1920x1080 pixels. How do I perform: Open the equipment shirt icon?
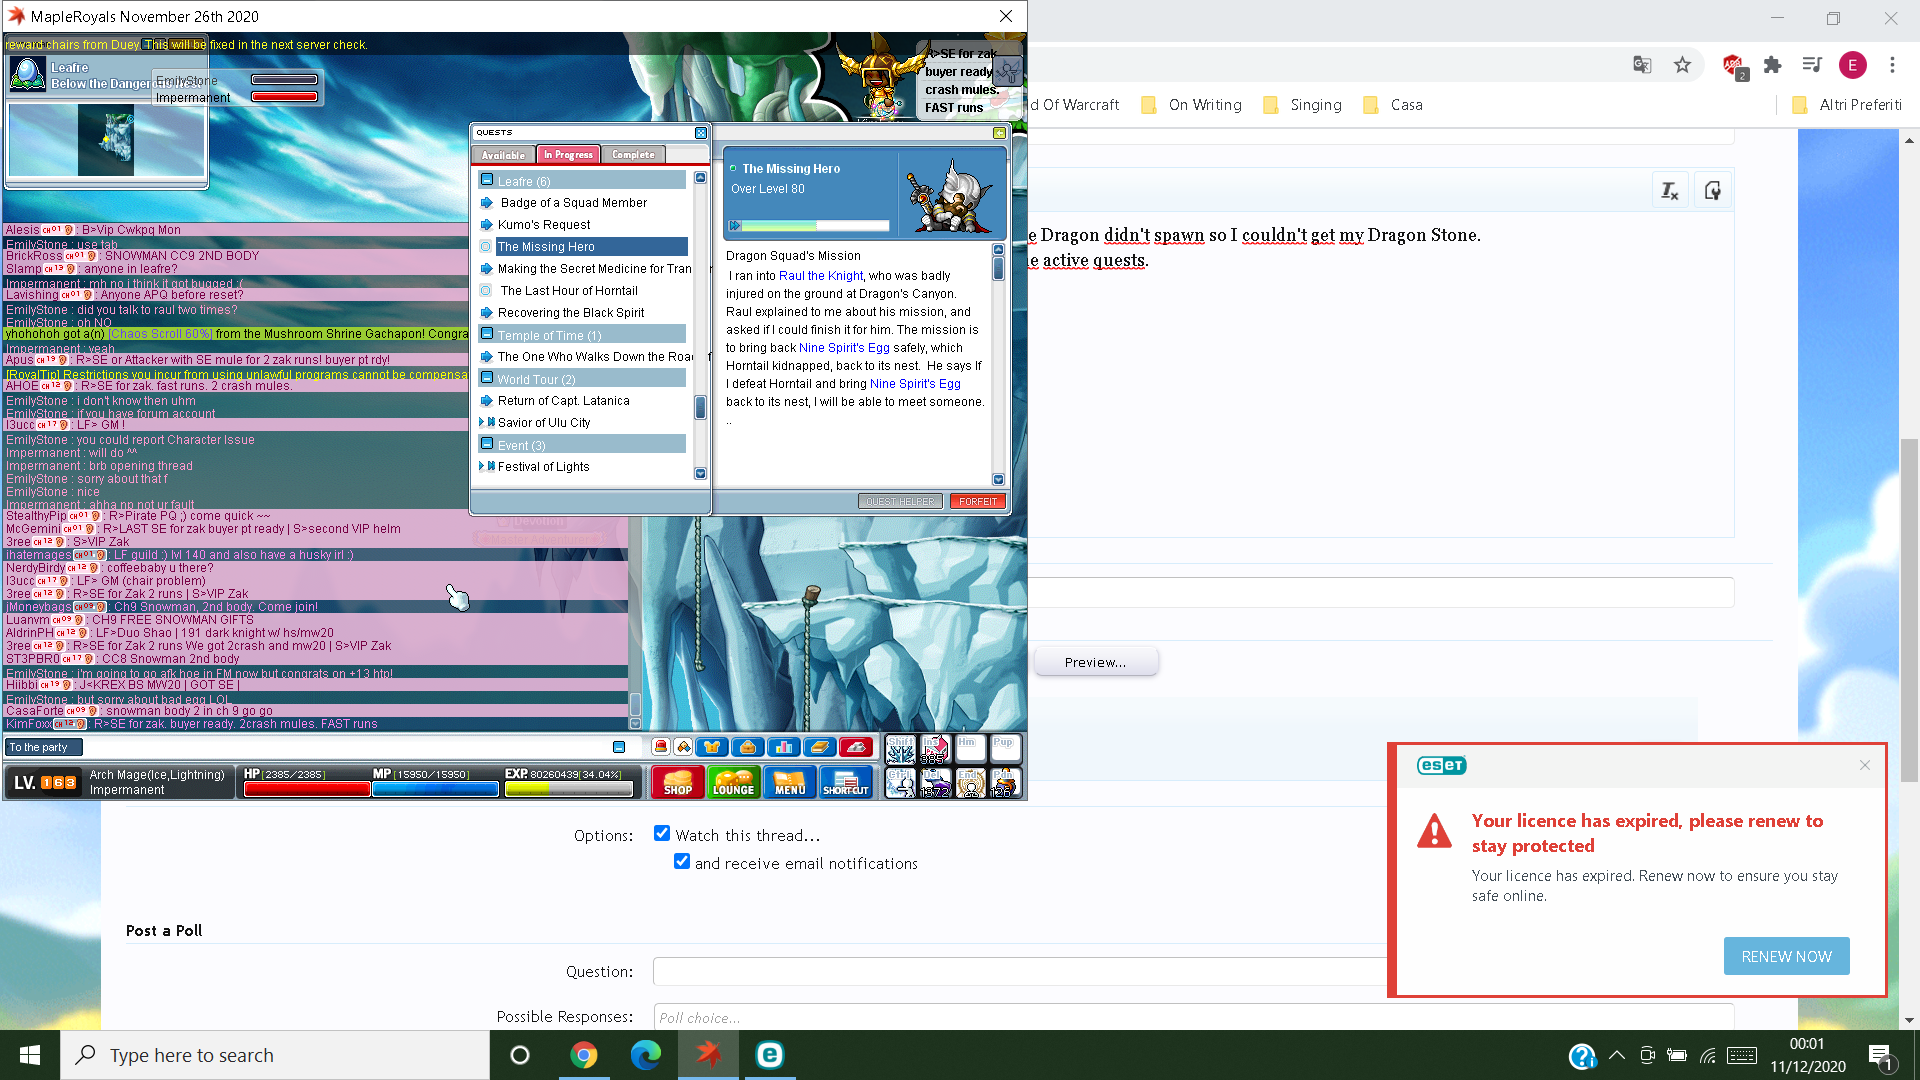coord(712,747)
